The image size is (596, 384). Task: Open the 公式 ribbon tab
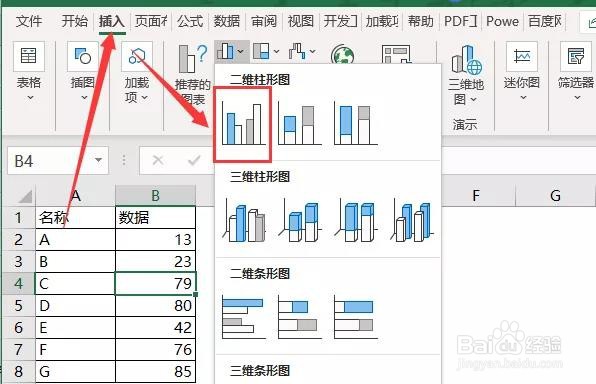pos(190,21)
